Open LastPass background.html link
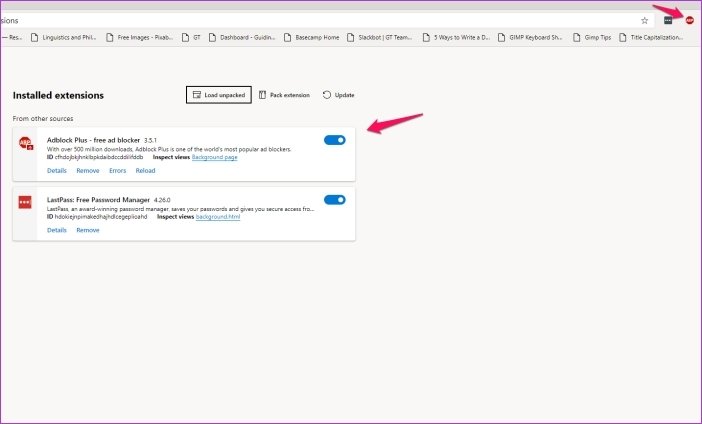Viewport: 702px width, 424px height. (x=218, y=217)
